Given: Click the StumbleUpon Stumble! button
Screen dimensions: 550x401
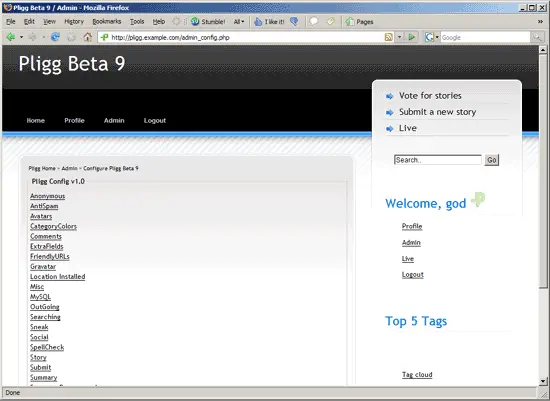Looking at the screenshot, I should click(x=208, y=21).
